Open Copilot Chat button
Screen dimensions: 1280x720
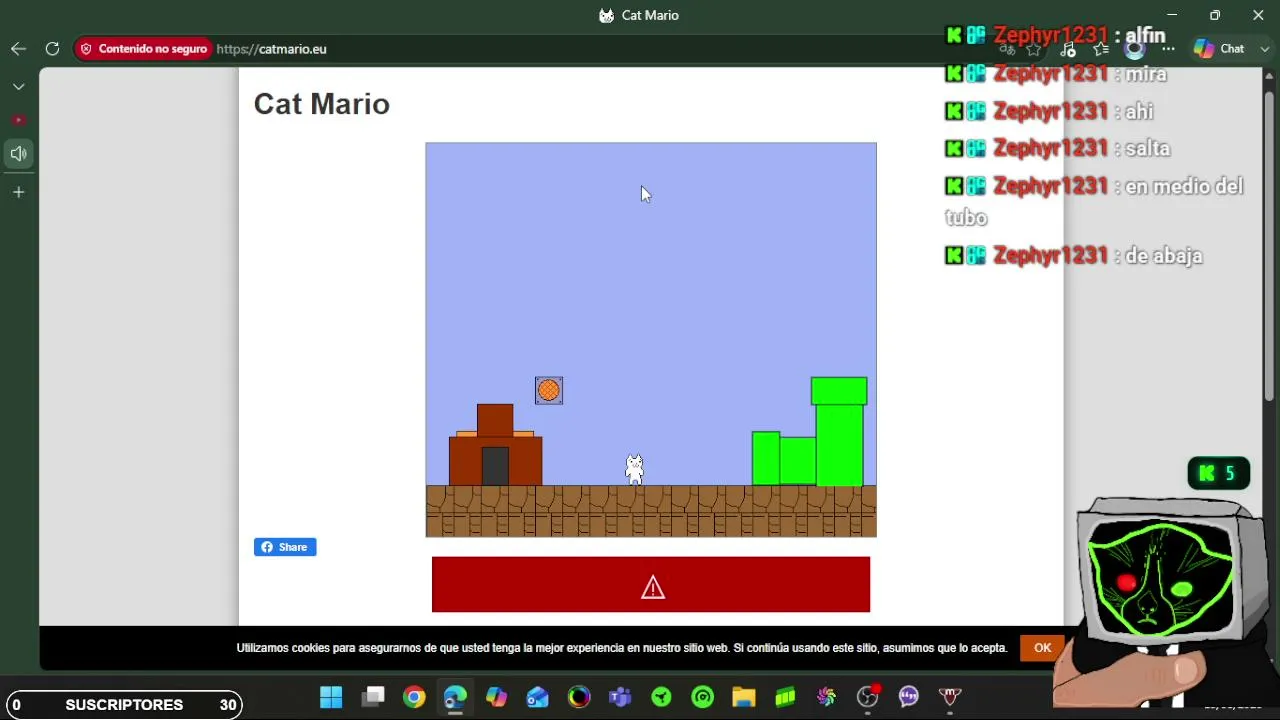[x=1219, y=48]
